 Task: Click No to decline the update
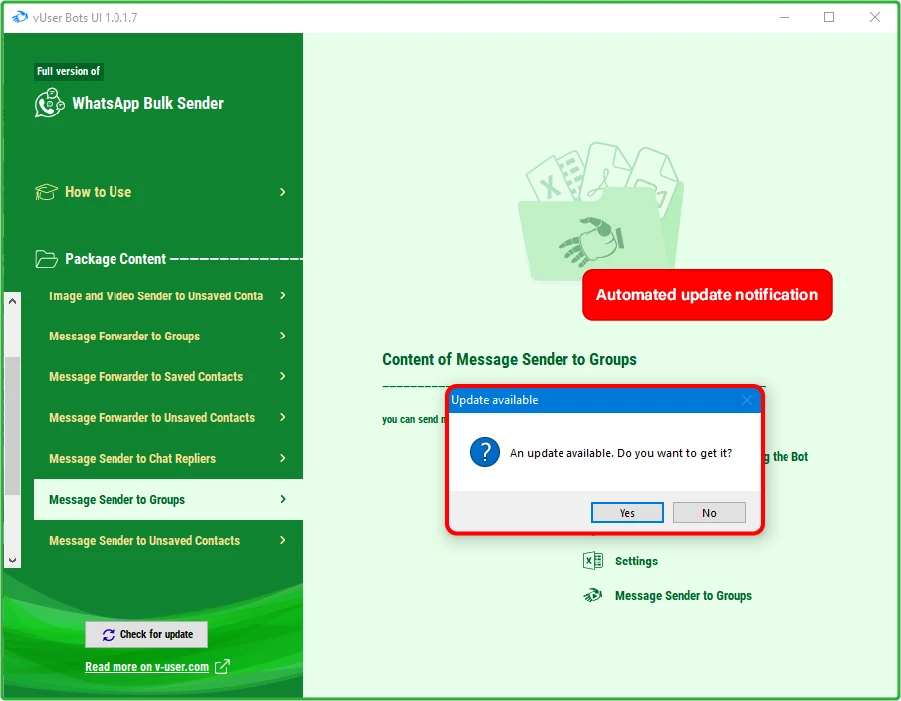pos(709,513)
